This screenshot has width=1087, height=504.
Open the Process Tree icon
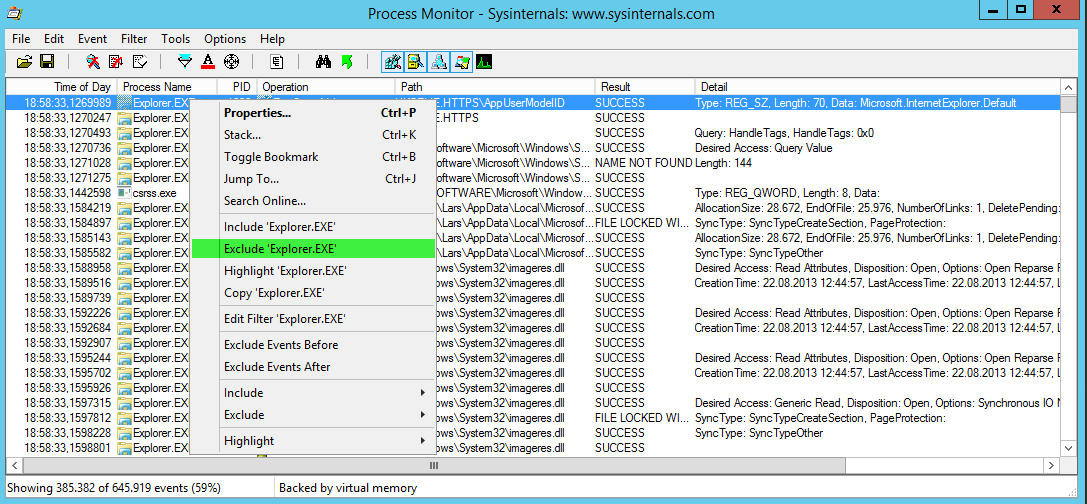(277, 62)
